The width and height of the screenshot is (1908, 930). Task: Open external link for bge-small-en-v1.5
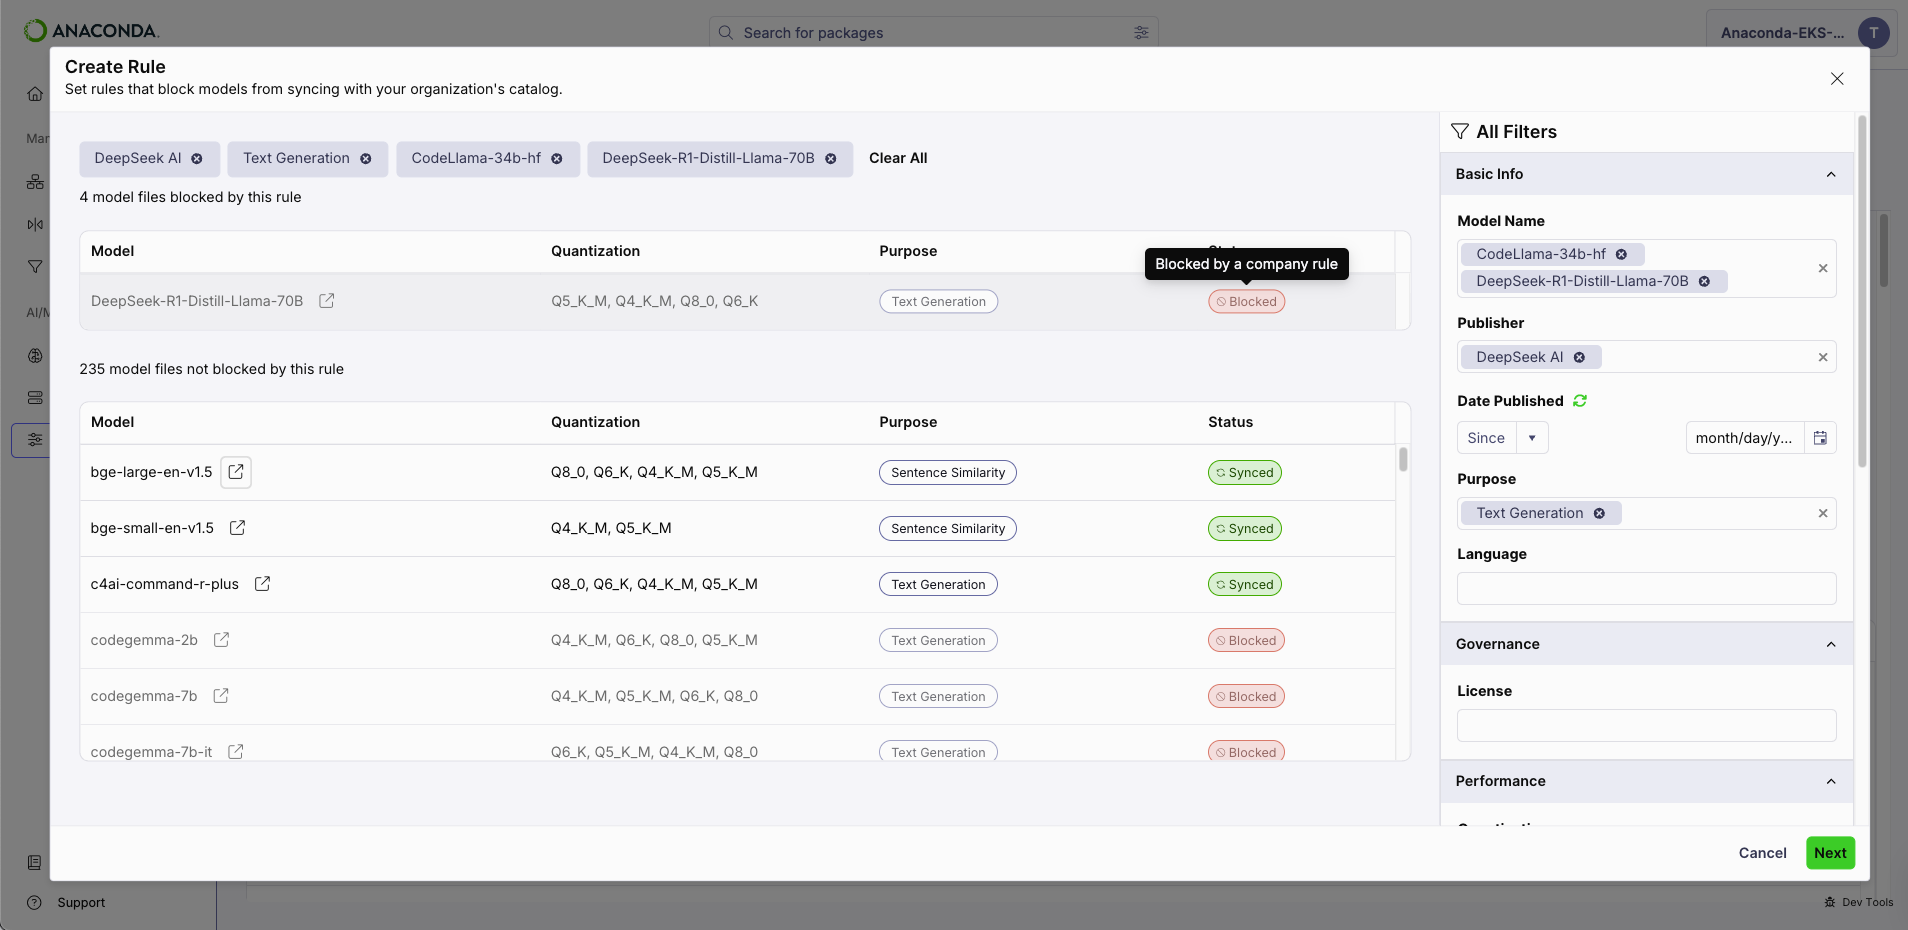(x=237, y=528)
